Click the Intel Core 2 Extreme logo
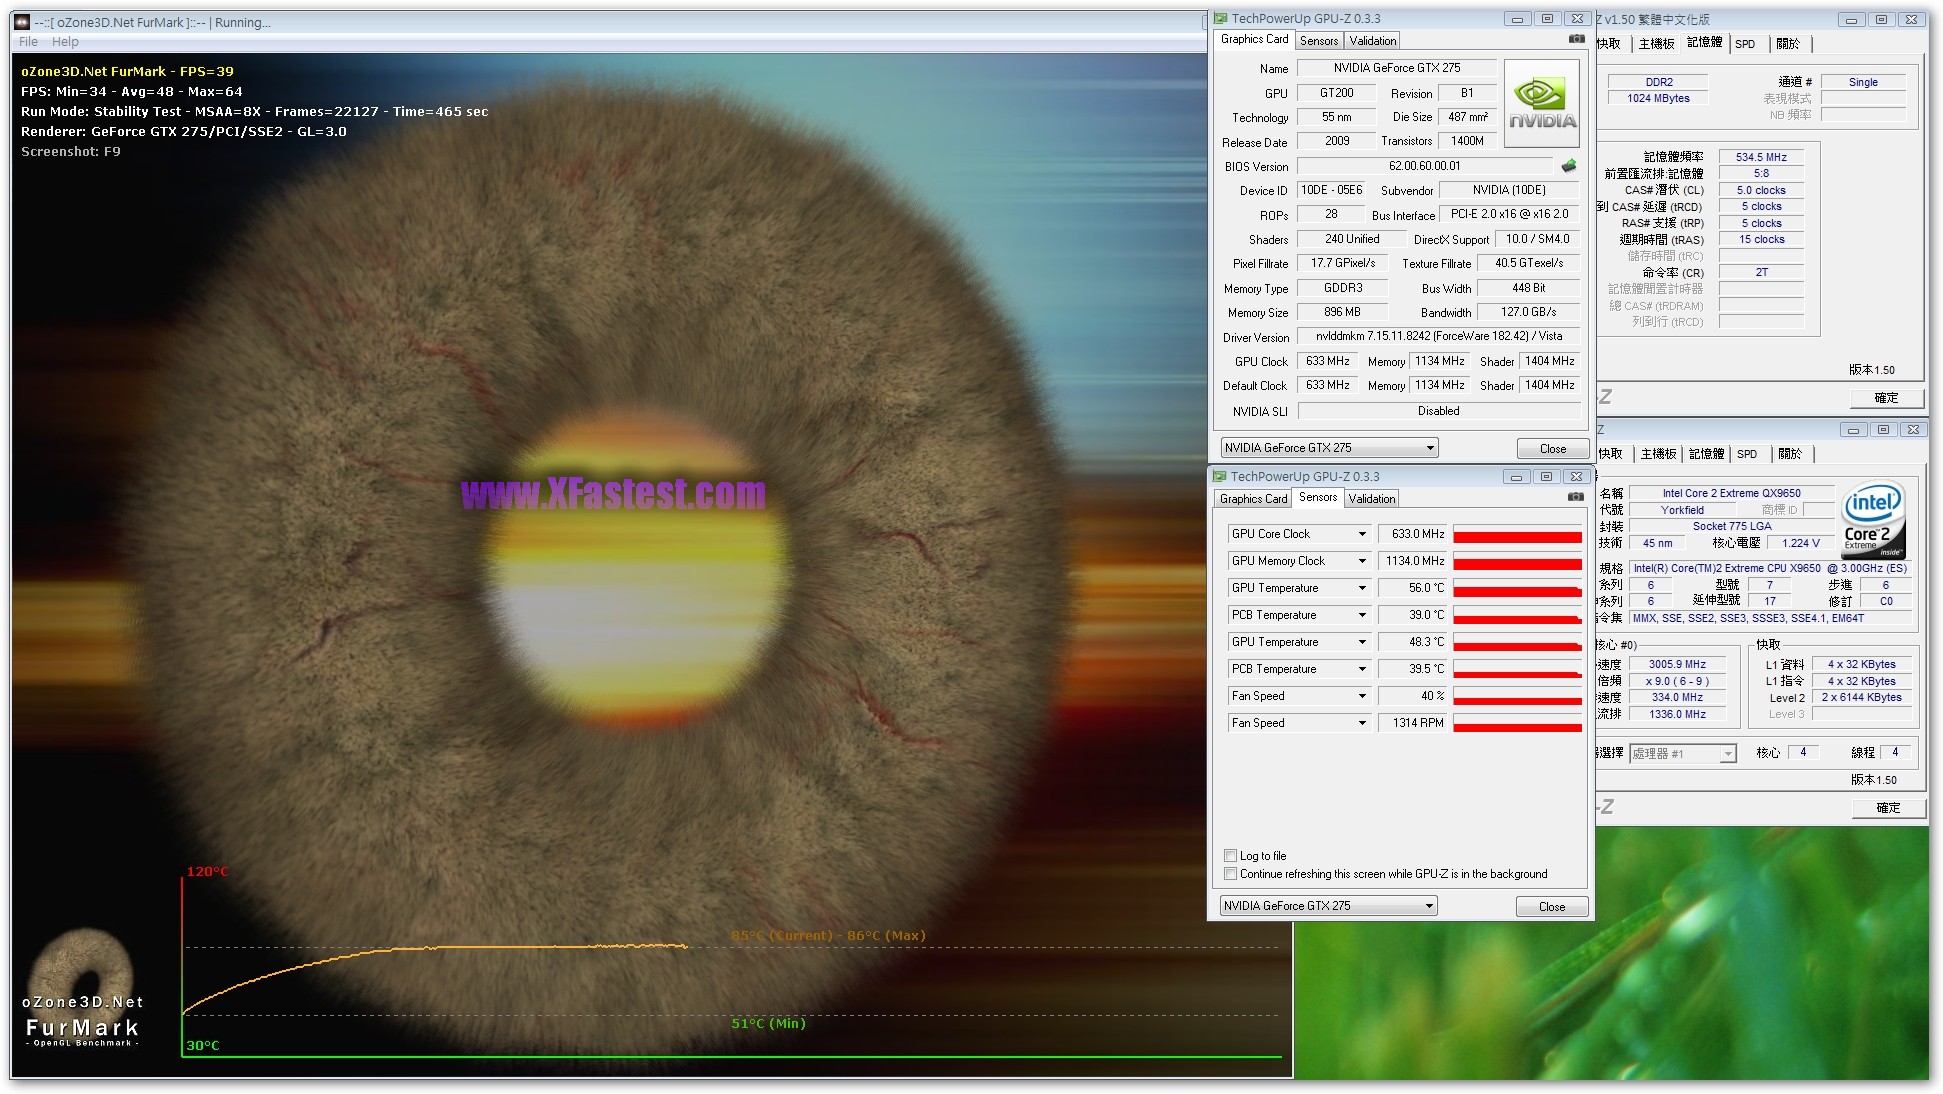 click(x=1873, y=521)
